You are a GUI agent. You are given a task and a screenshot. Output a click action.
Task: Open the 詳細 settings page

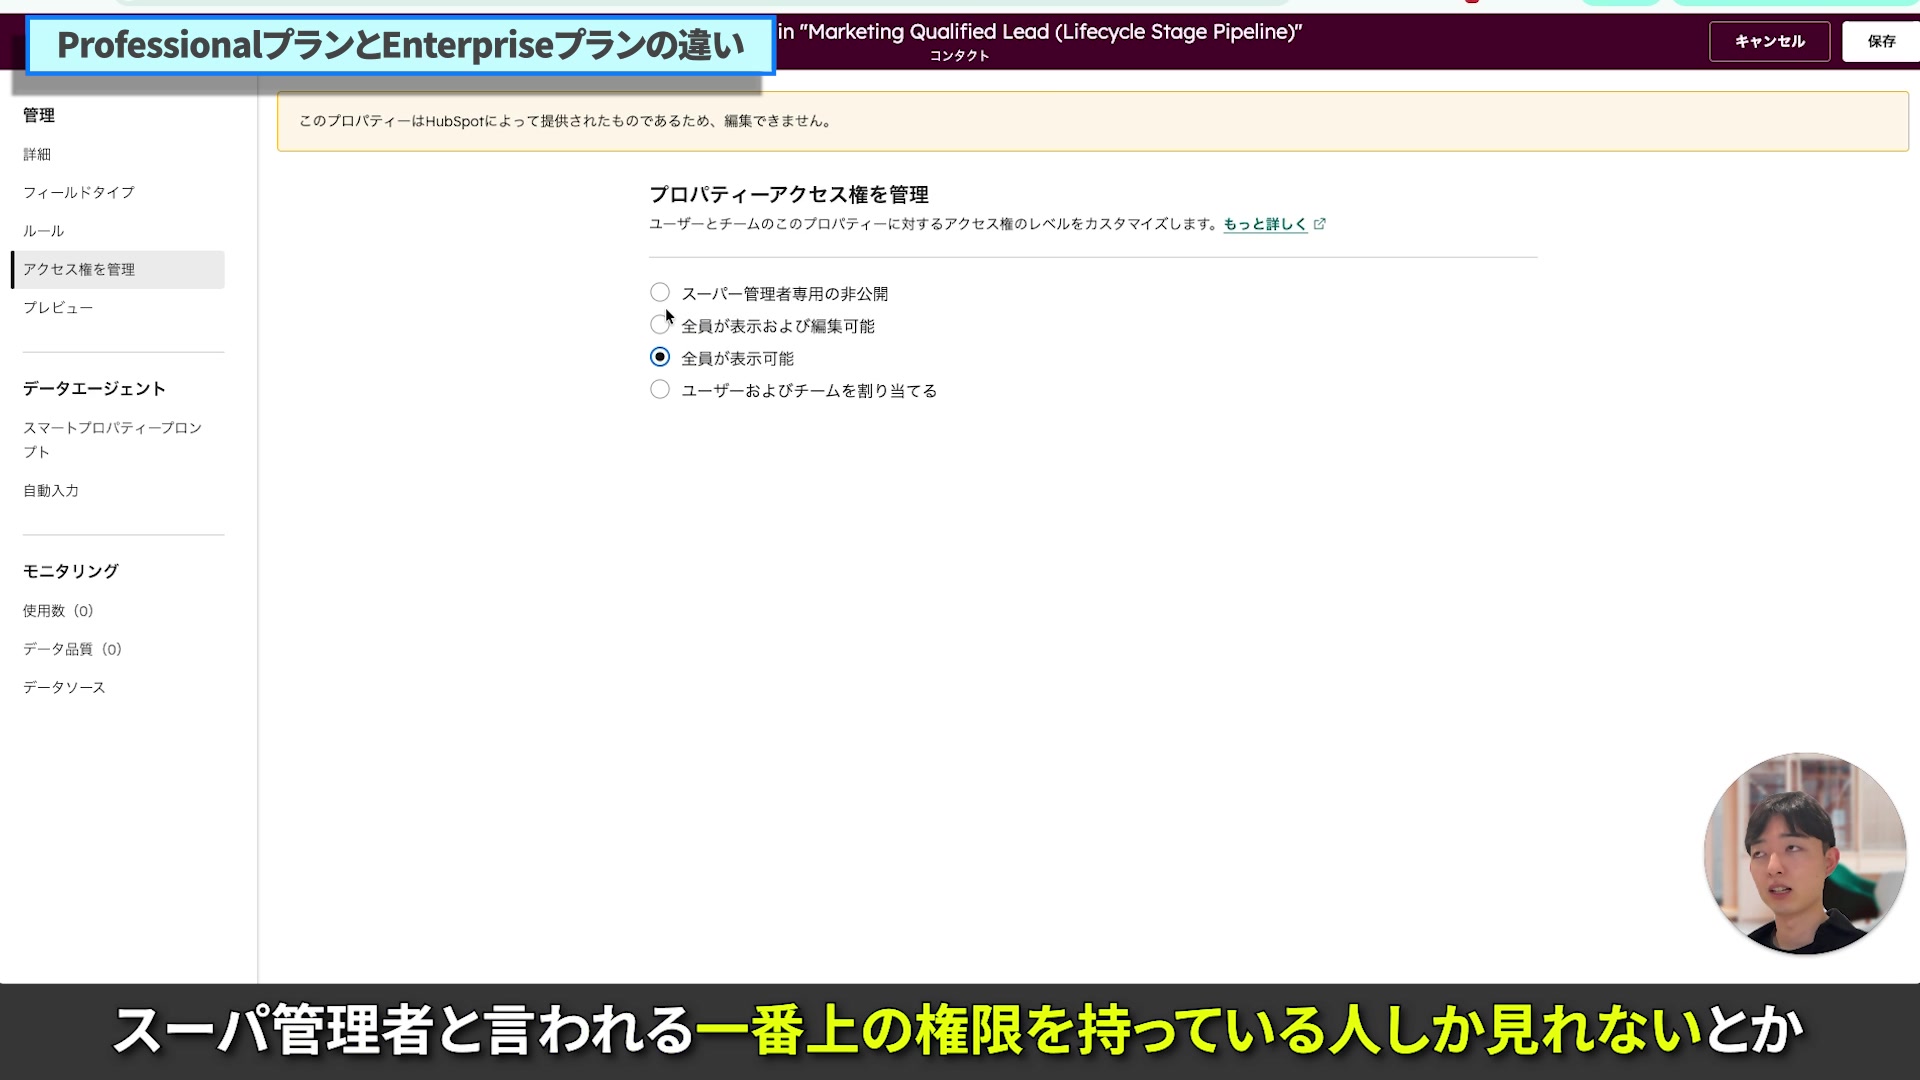coord(37,154)
